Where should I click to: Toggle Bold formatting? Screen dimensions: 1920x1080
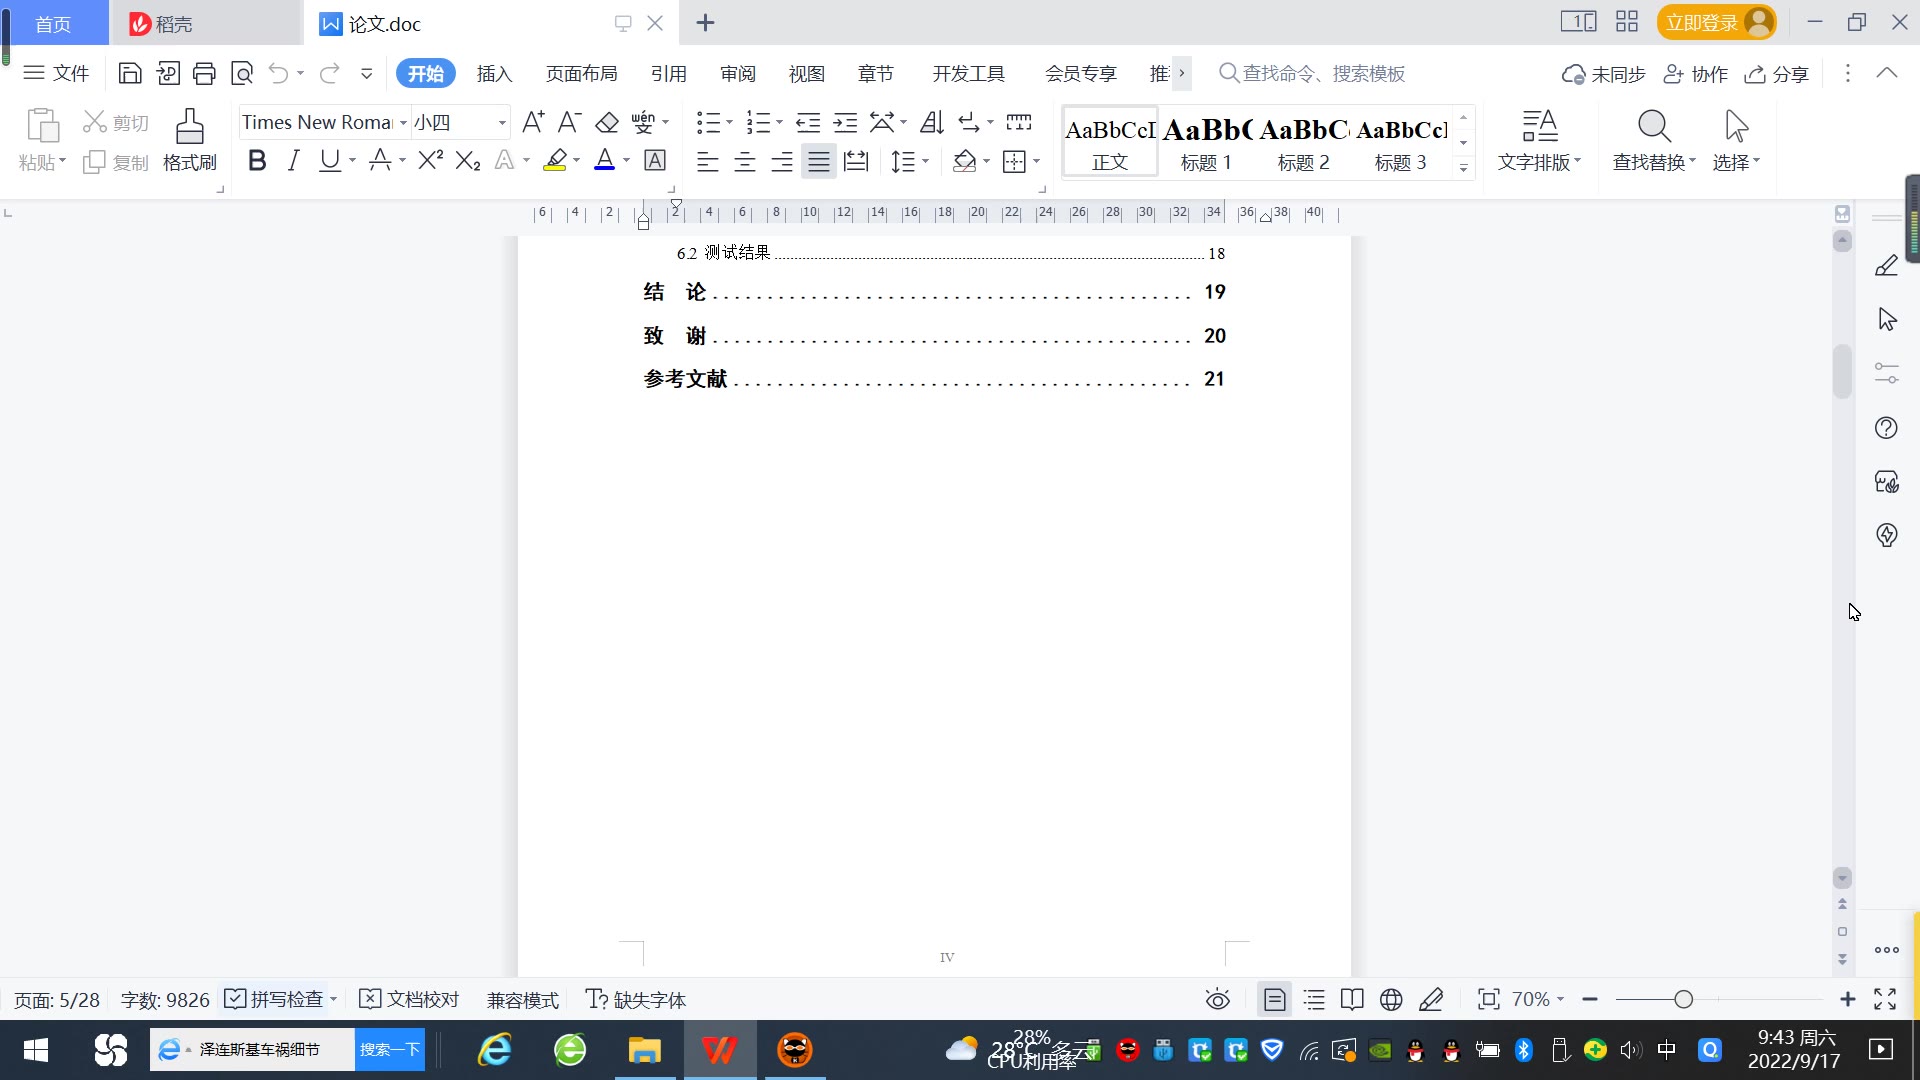(257, 160)
